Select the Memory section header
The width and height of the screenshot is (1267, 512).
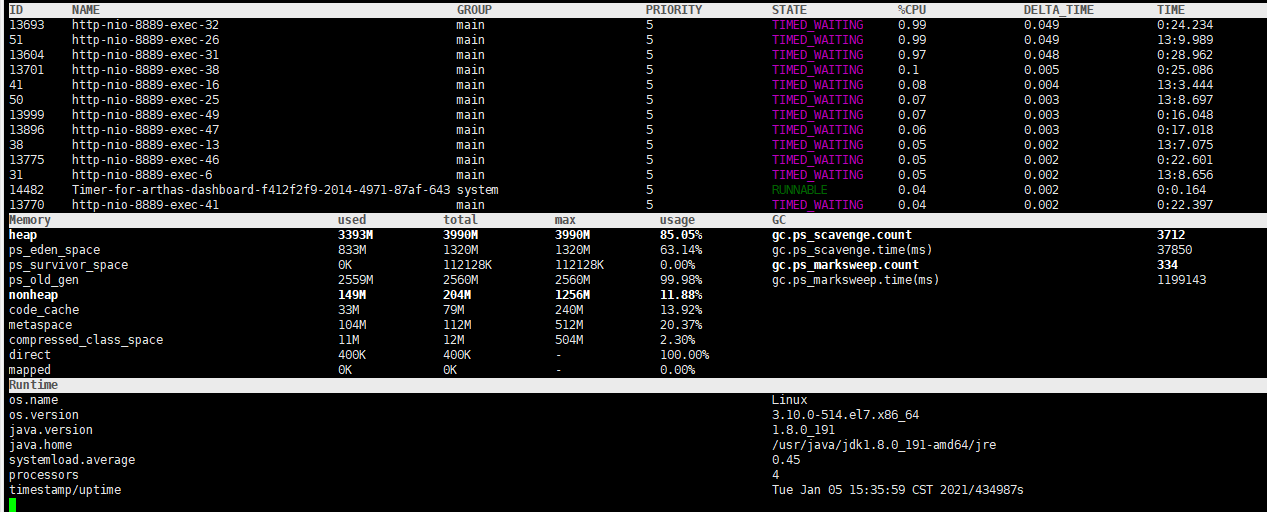tap(30, 220)
